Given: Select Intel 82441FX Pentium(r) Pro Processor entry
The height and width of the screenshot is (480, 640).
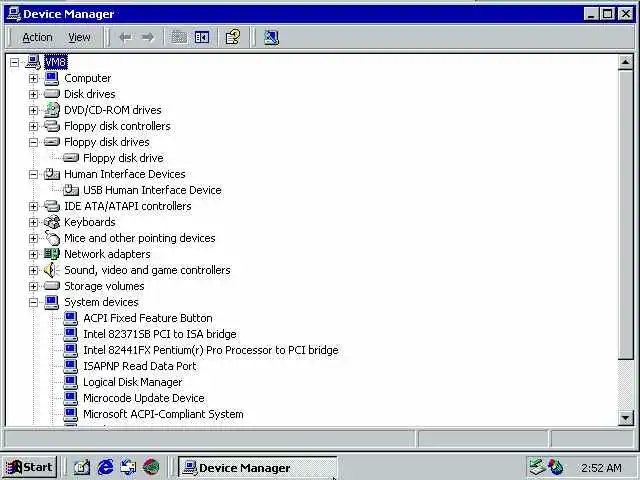Looking at the screenshot, I should pos(211,350).
